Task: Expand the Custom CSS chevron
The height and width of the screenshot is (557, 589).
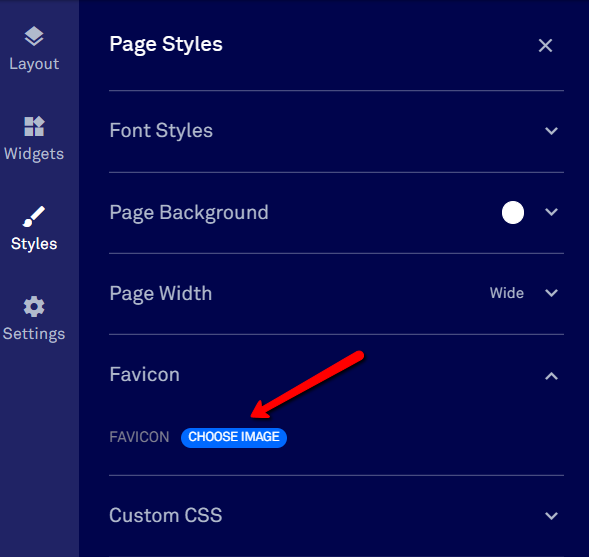Action: tap(551, 515)
